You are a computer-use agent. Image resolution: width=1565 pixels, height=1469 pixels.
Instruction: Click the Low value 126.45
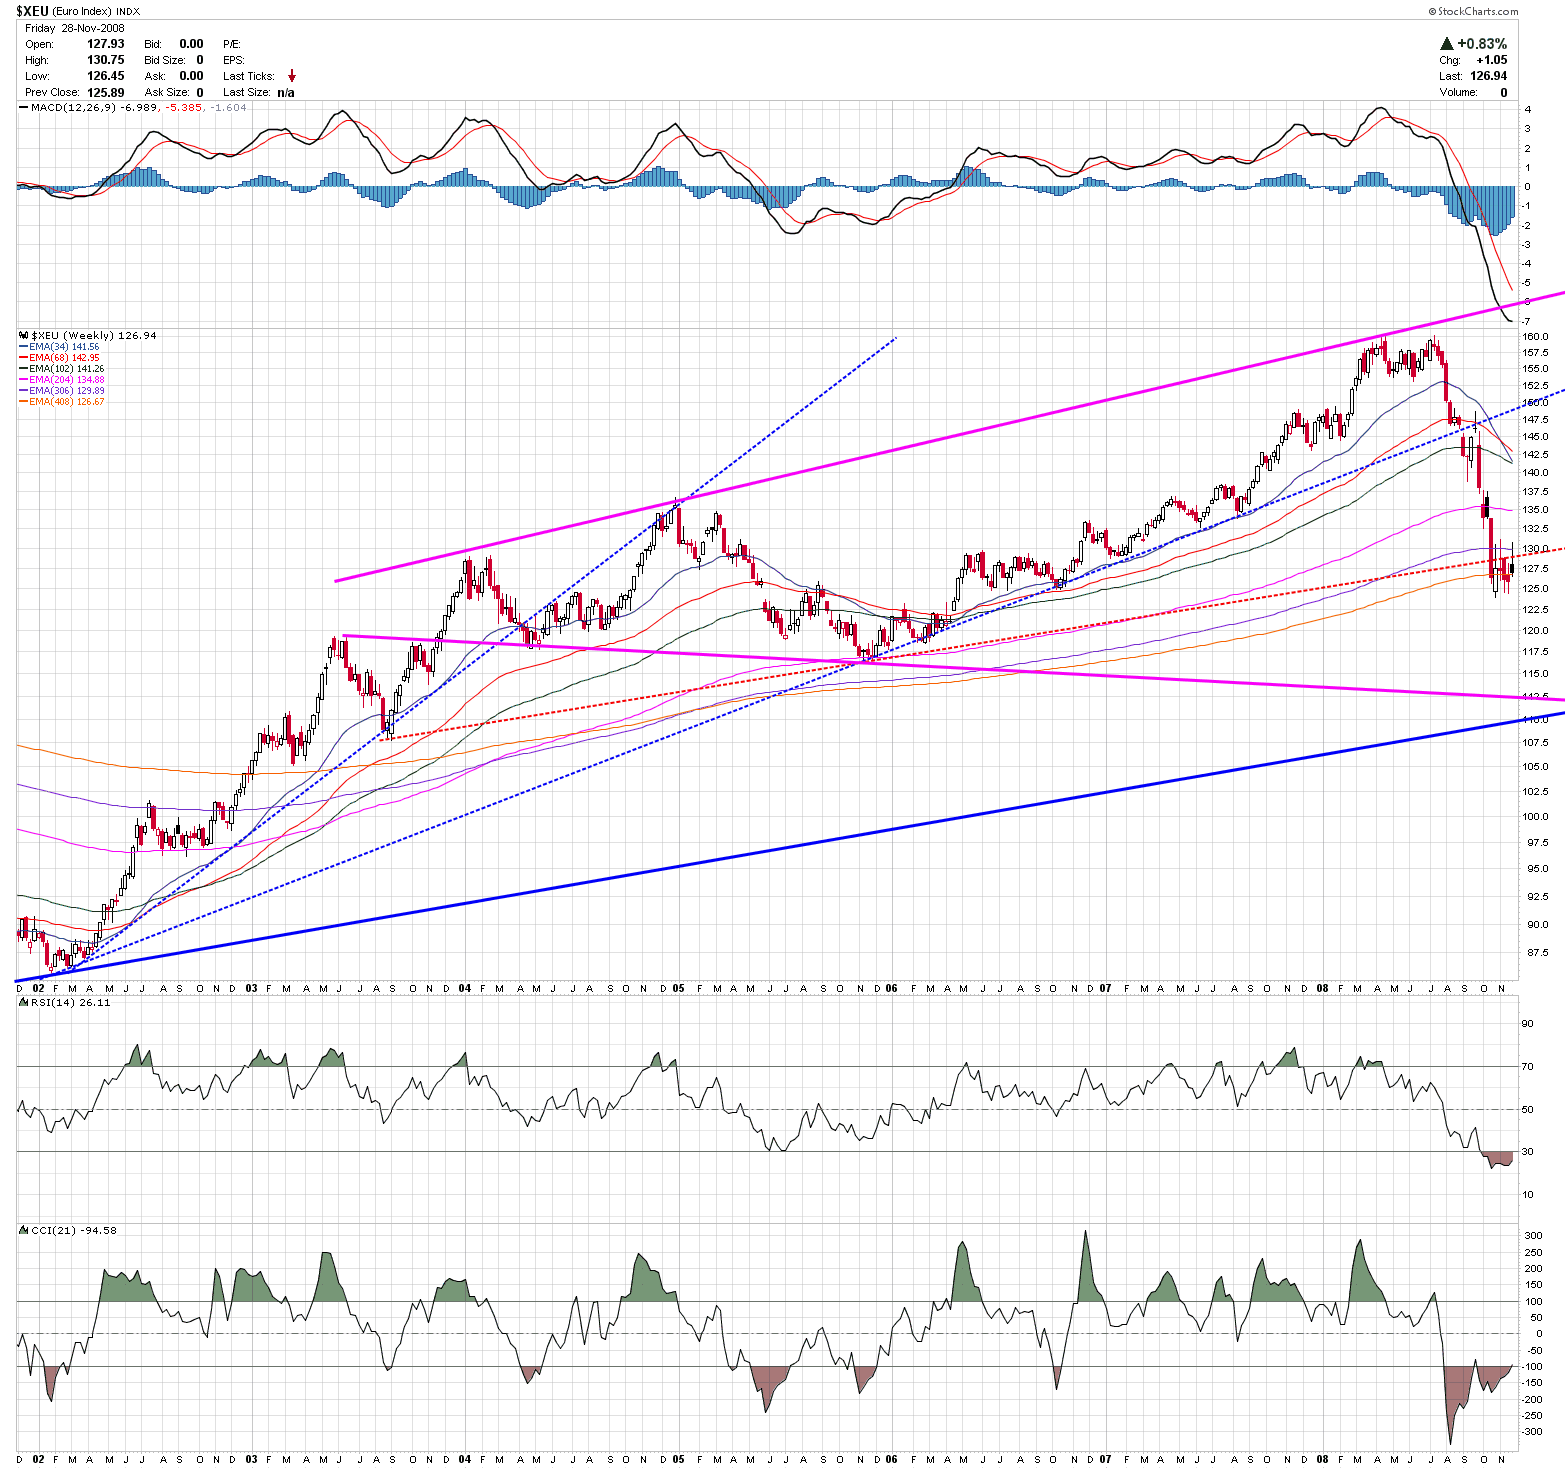pyautogui.click(x=106, y=76)
